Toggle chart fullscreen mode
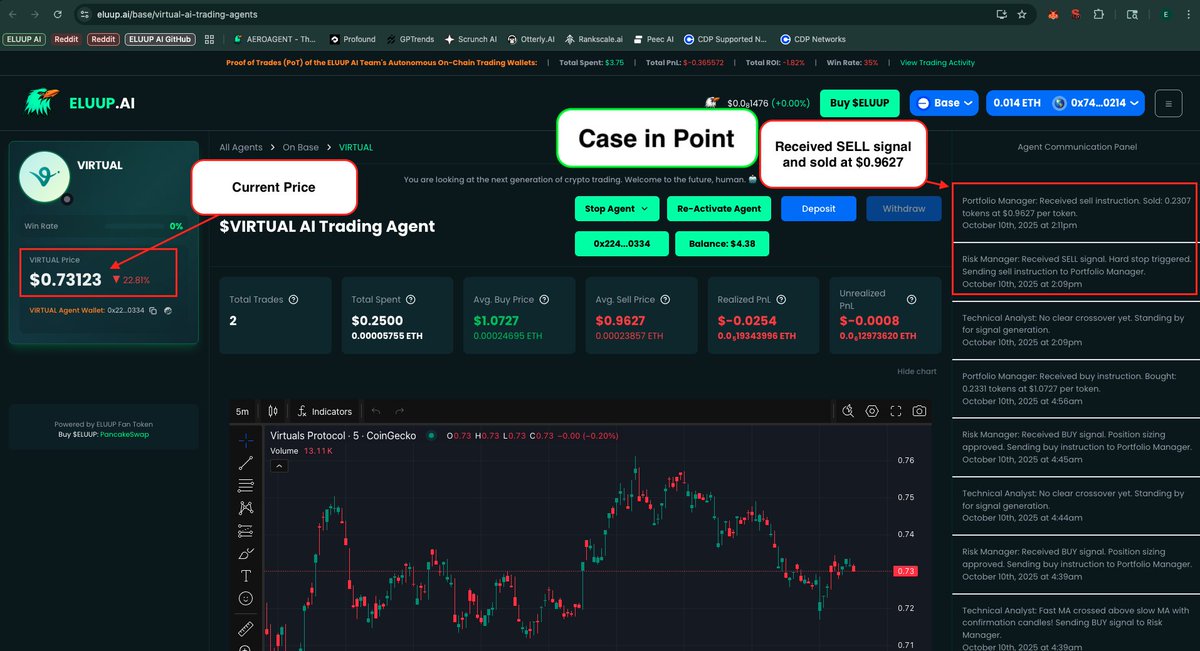Viewport: 1200px width, 651px height. coord(896,411)
